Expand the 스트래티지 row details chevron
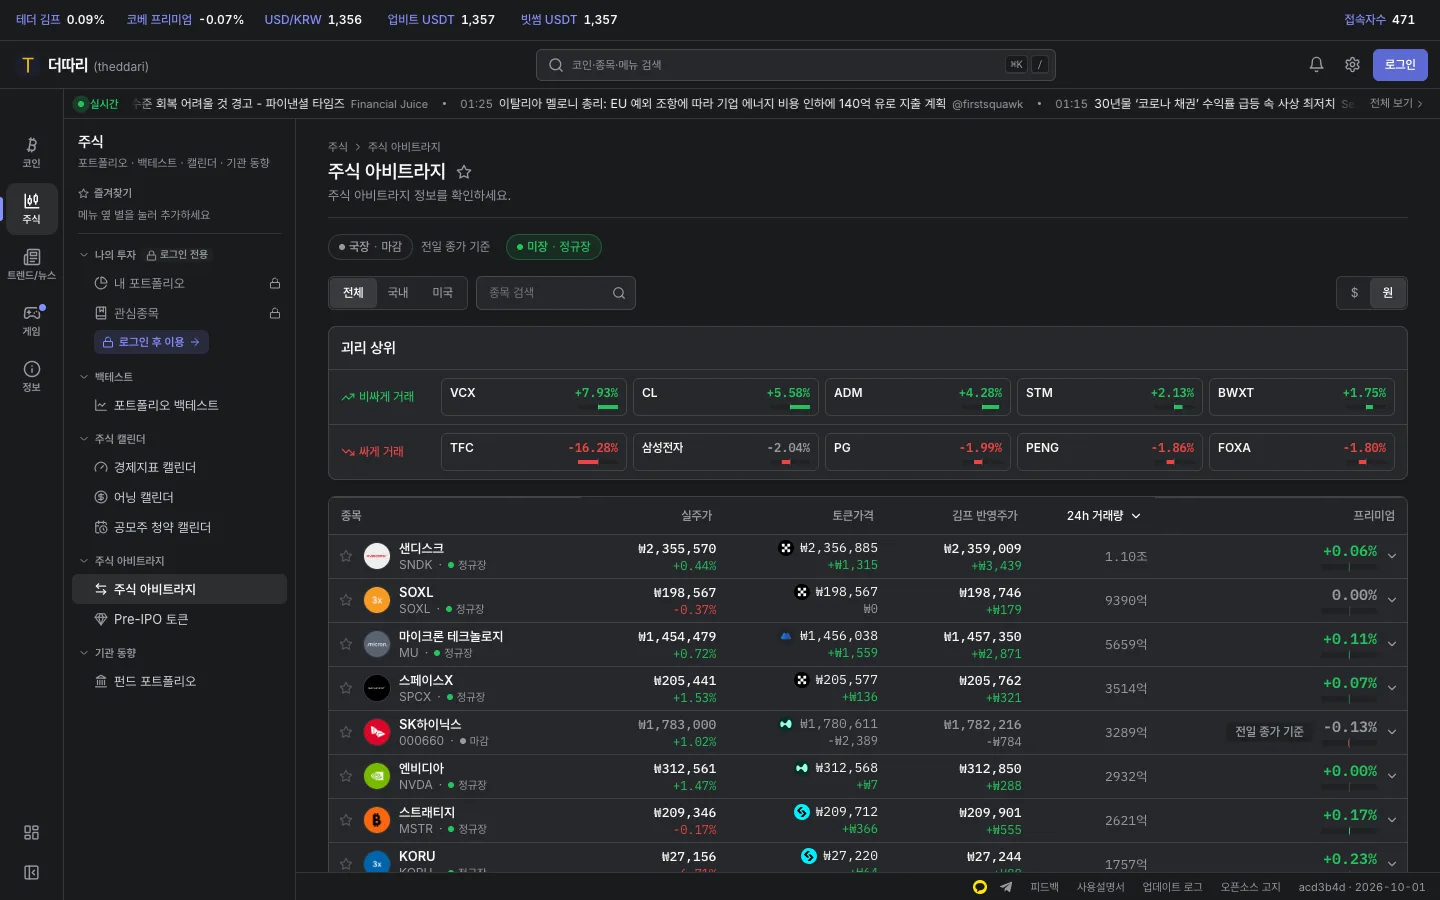 [1392, 820]
